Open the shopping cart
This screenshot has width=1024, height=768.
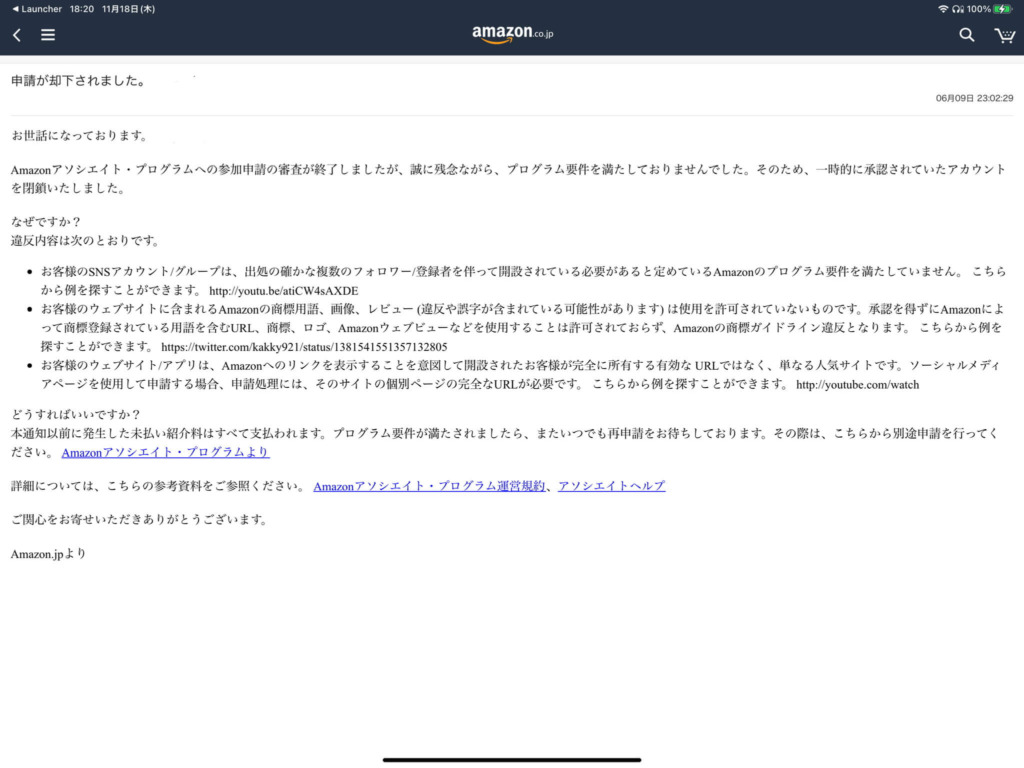[x=1004, y=35]
